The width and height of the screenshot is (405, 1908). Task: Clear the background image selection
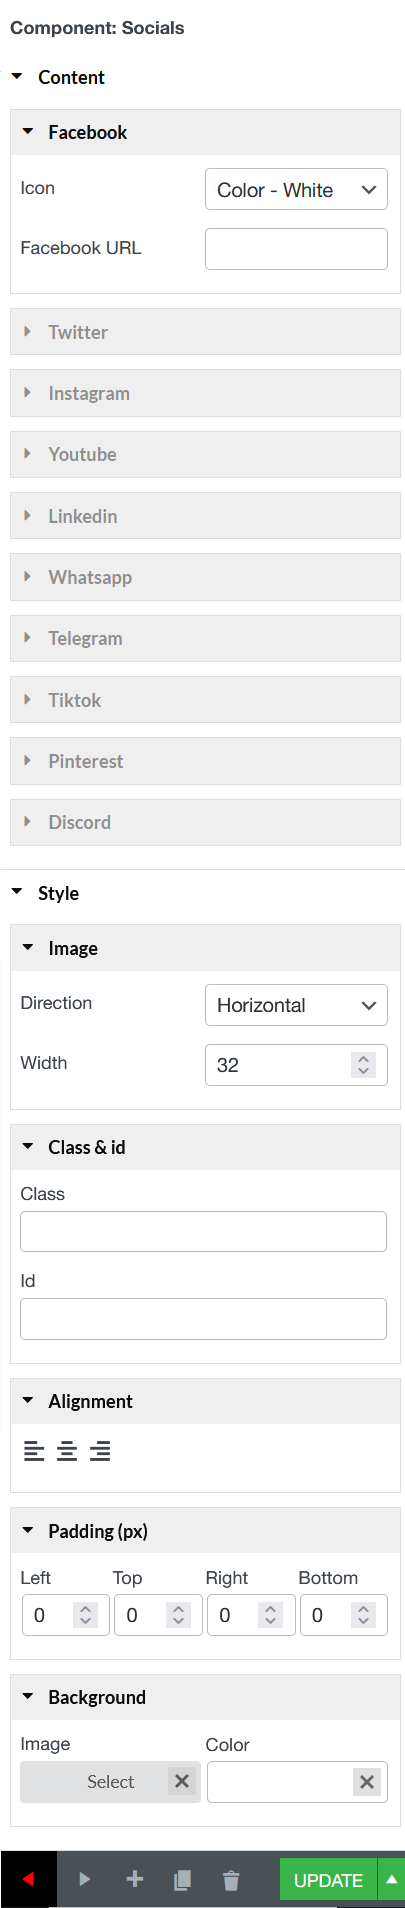[182, 1781]
